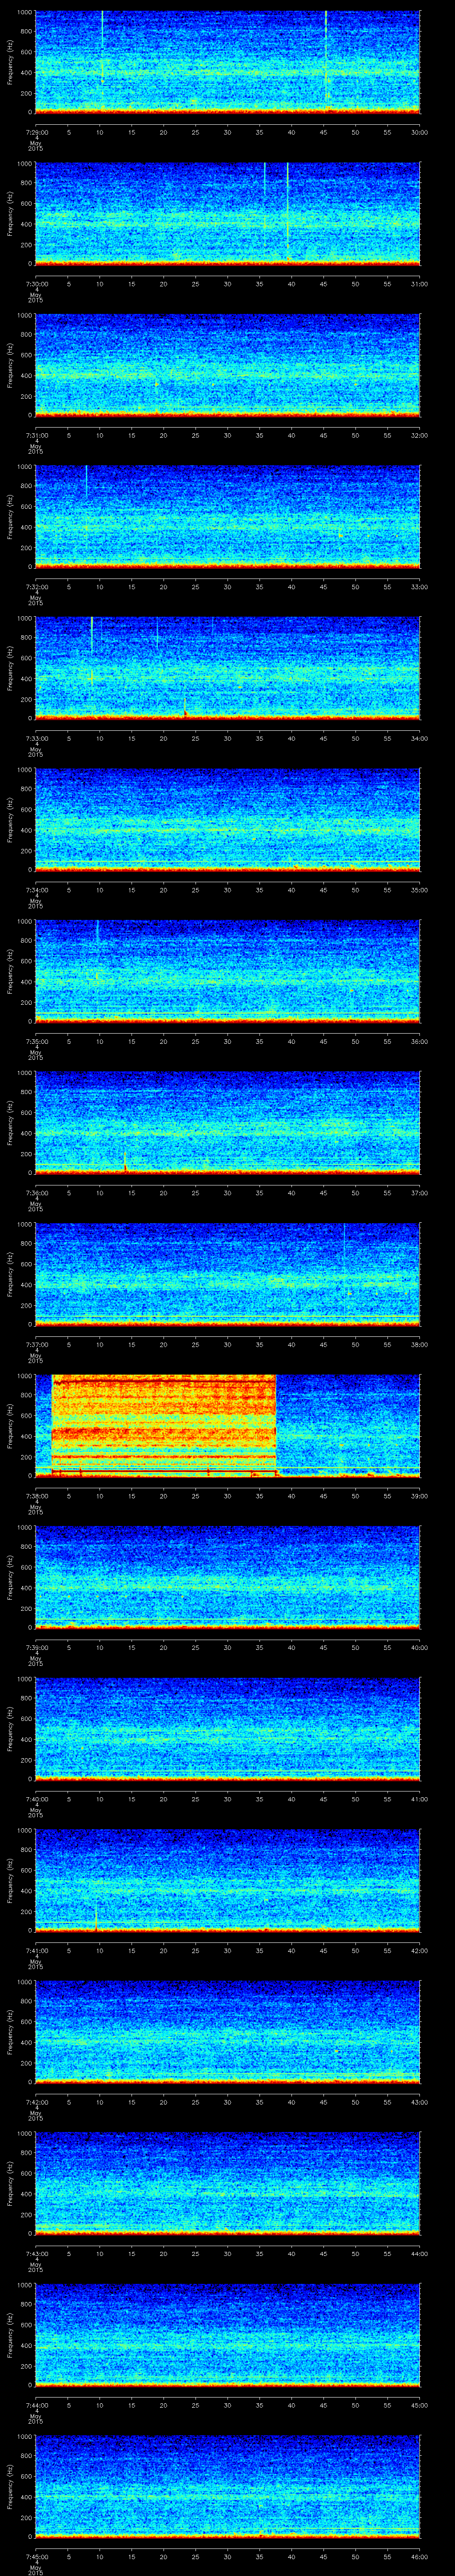Open the spectrogram panel starting at 7:29:00
455x2576 pixels.
[227, 62]
